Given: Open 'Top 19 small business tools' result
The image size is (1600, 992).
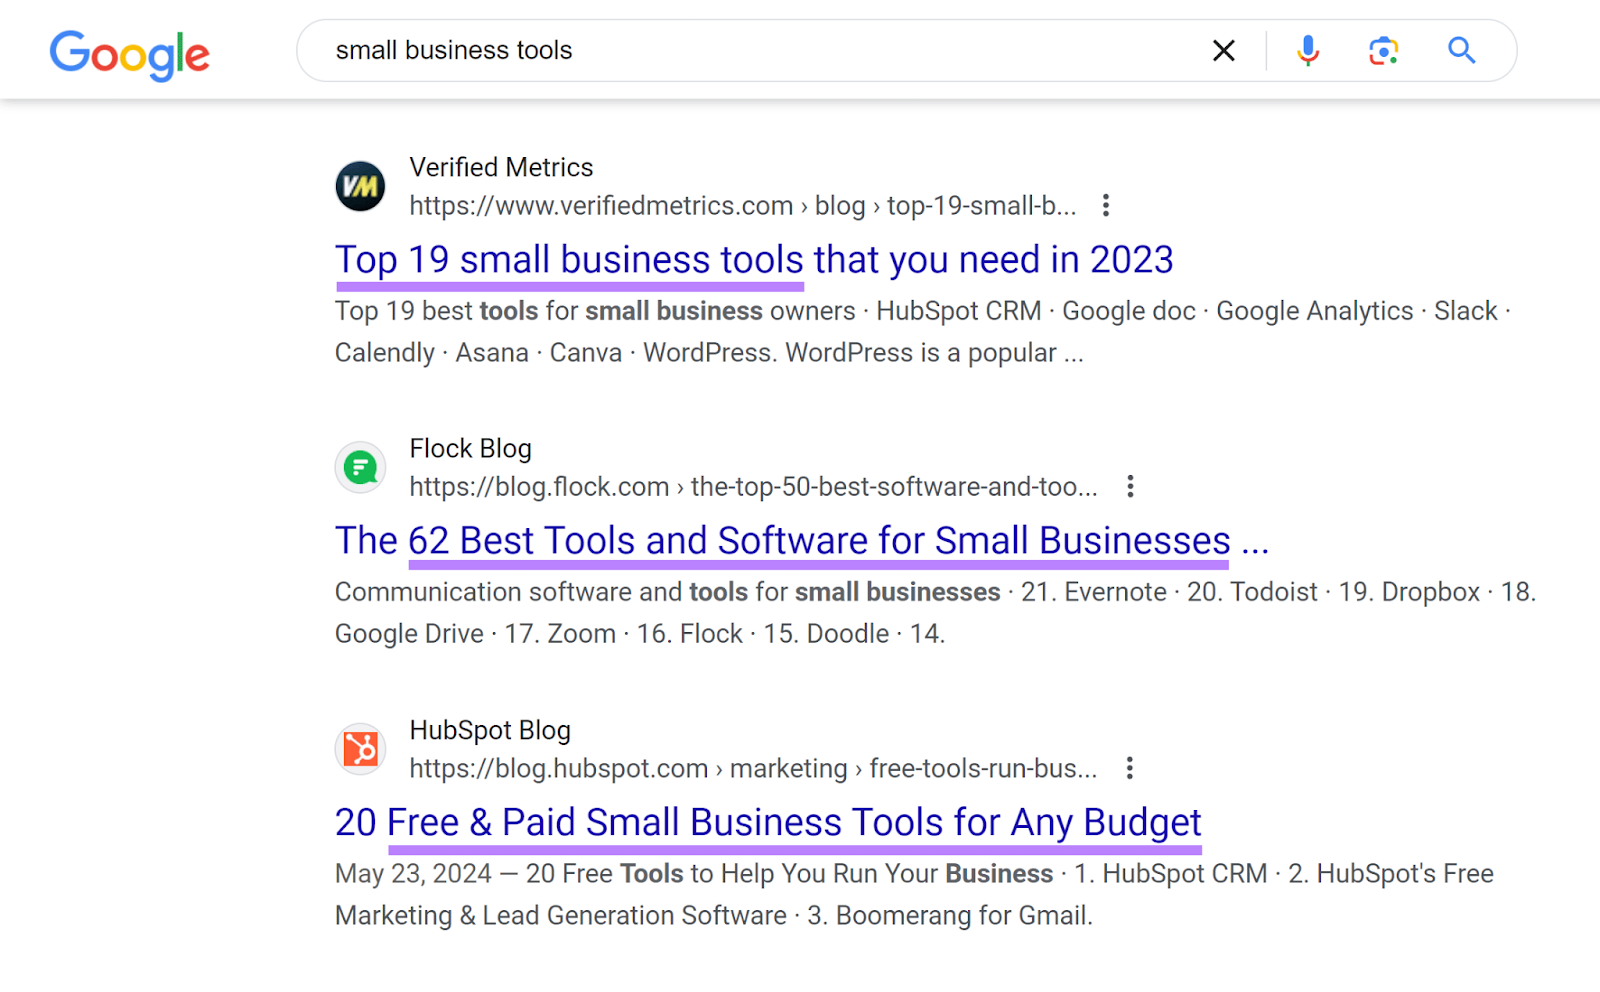Looking at the screenshot, I should pos(753,260).
